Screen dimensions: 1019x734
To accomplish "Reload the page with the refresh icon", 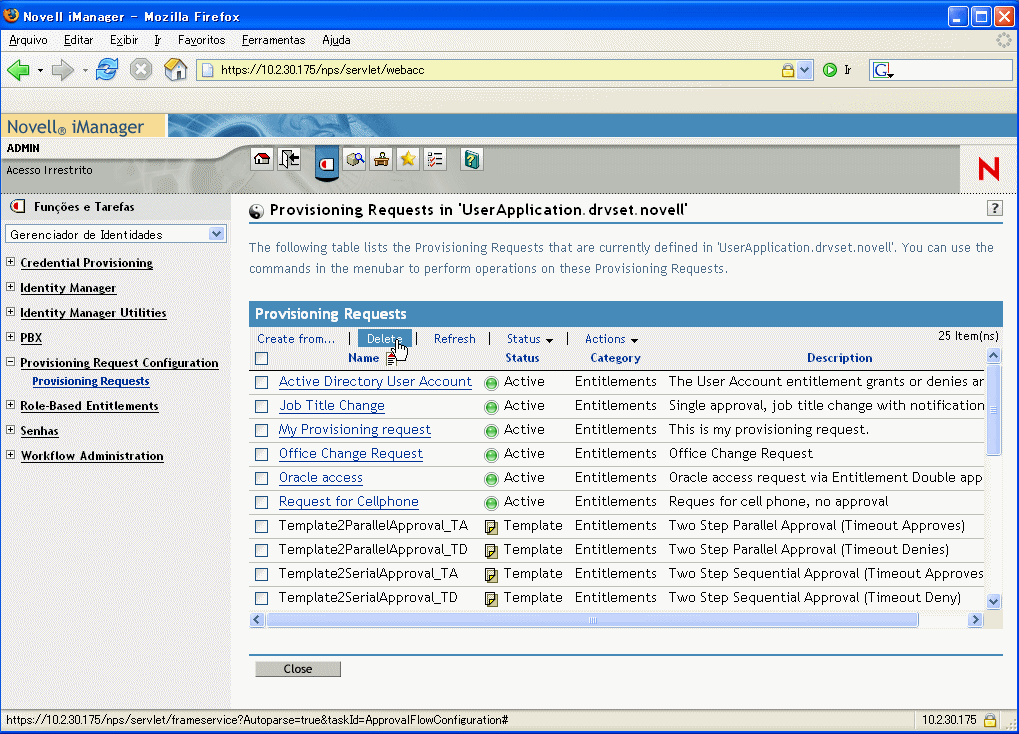I will (x=107, y=69).
